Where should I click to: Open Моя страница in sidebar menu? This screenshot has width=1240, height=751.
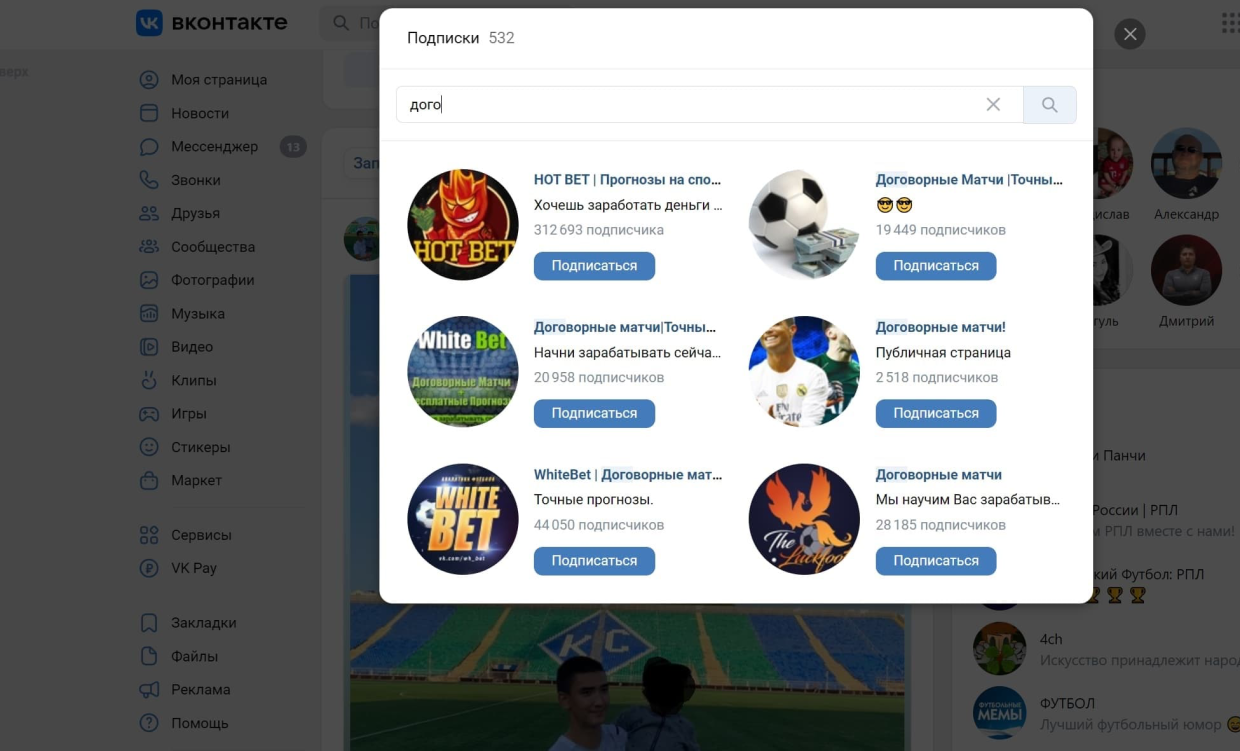click(x=218, y=80)
